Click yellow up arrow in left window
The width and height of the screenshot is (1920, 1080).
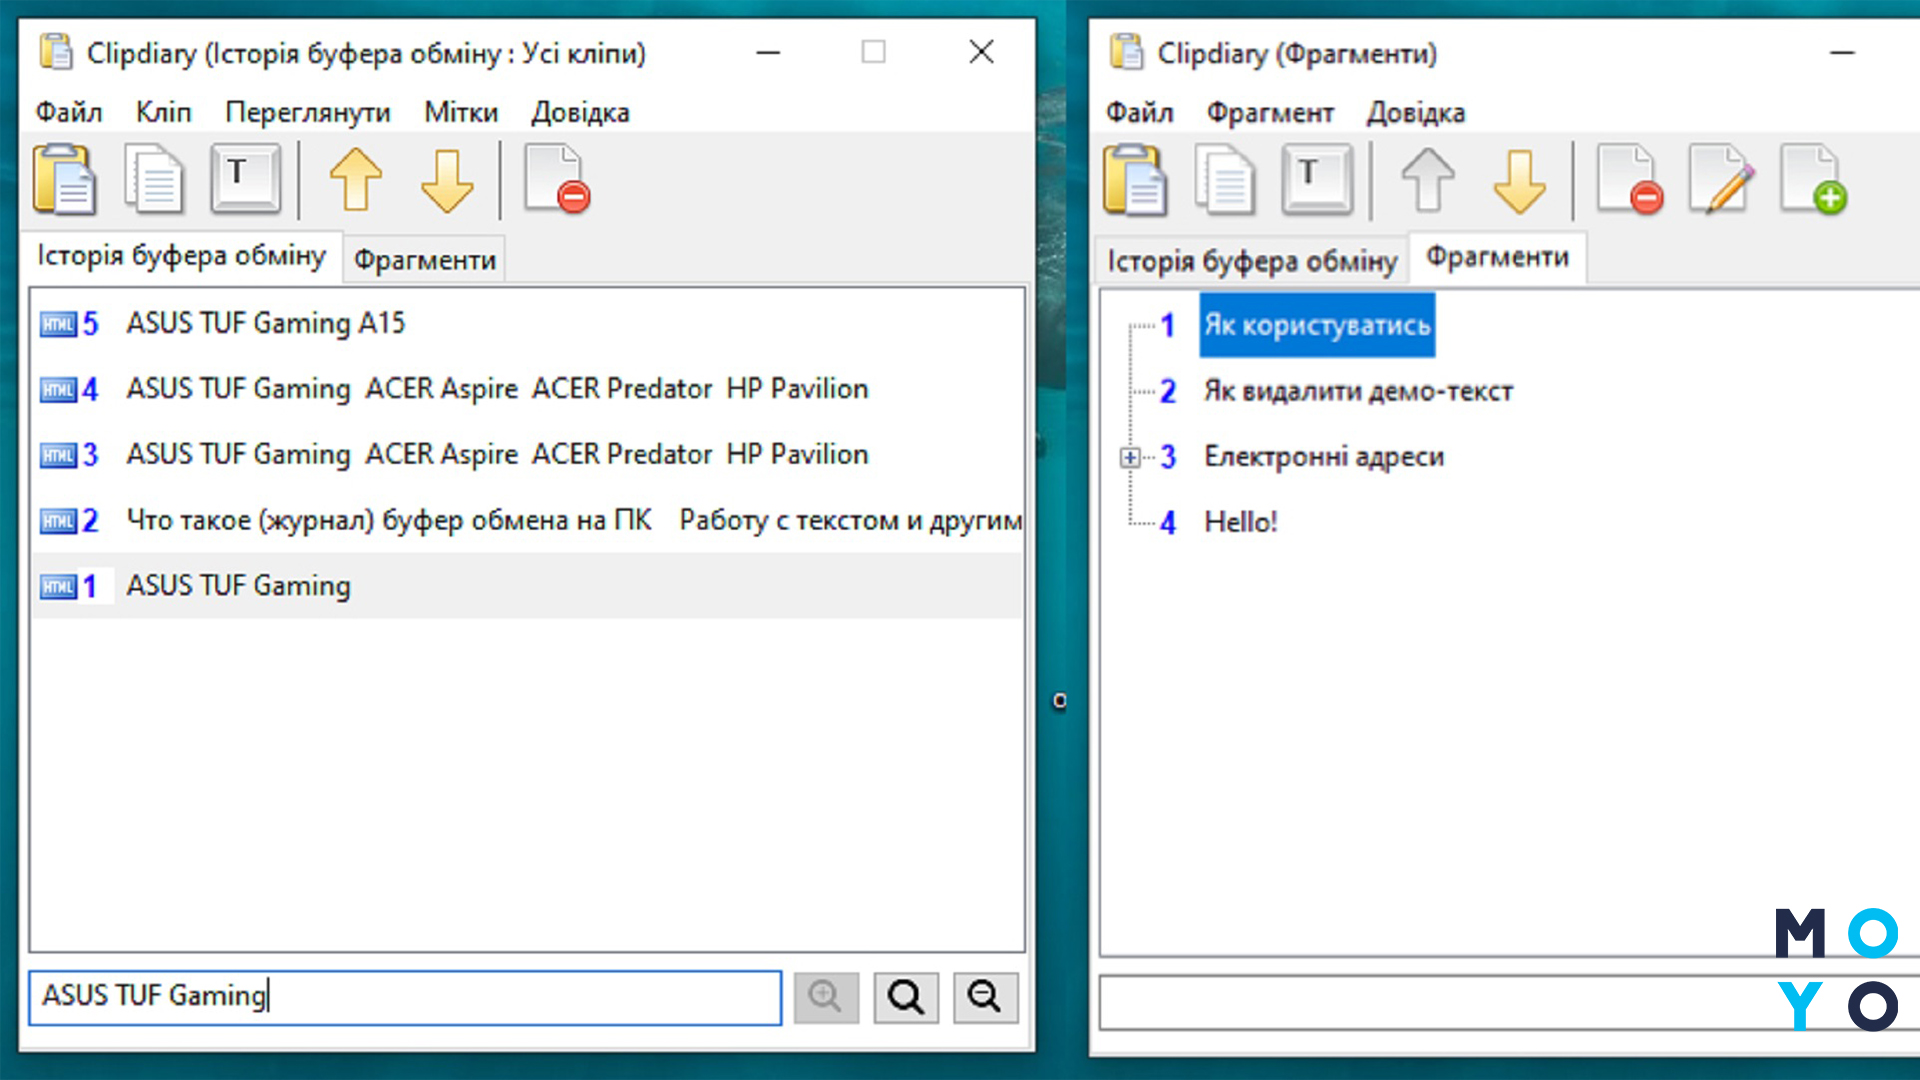pyautogui.click(x=356, y=180)
